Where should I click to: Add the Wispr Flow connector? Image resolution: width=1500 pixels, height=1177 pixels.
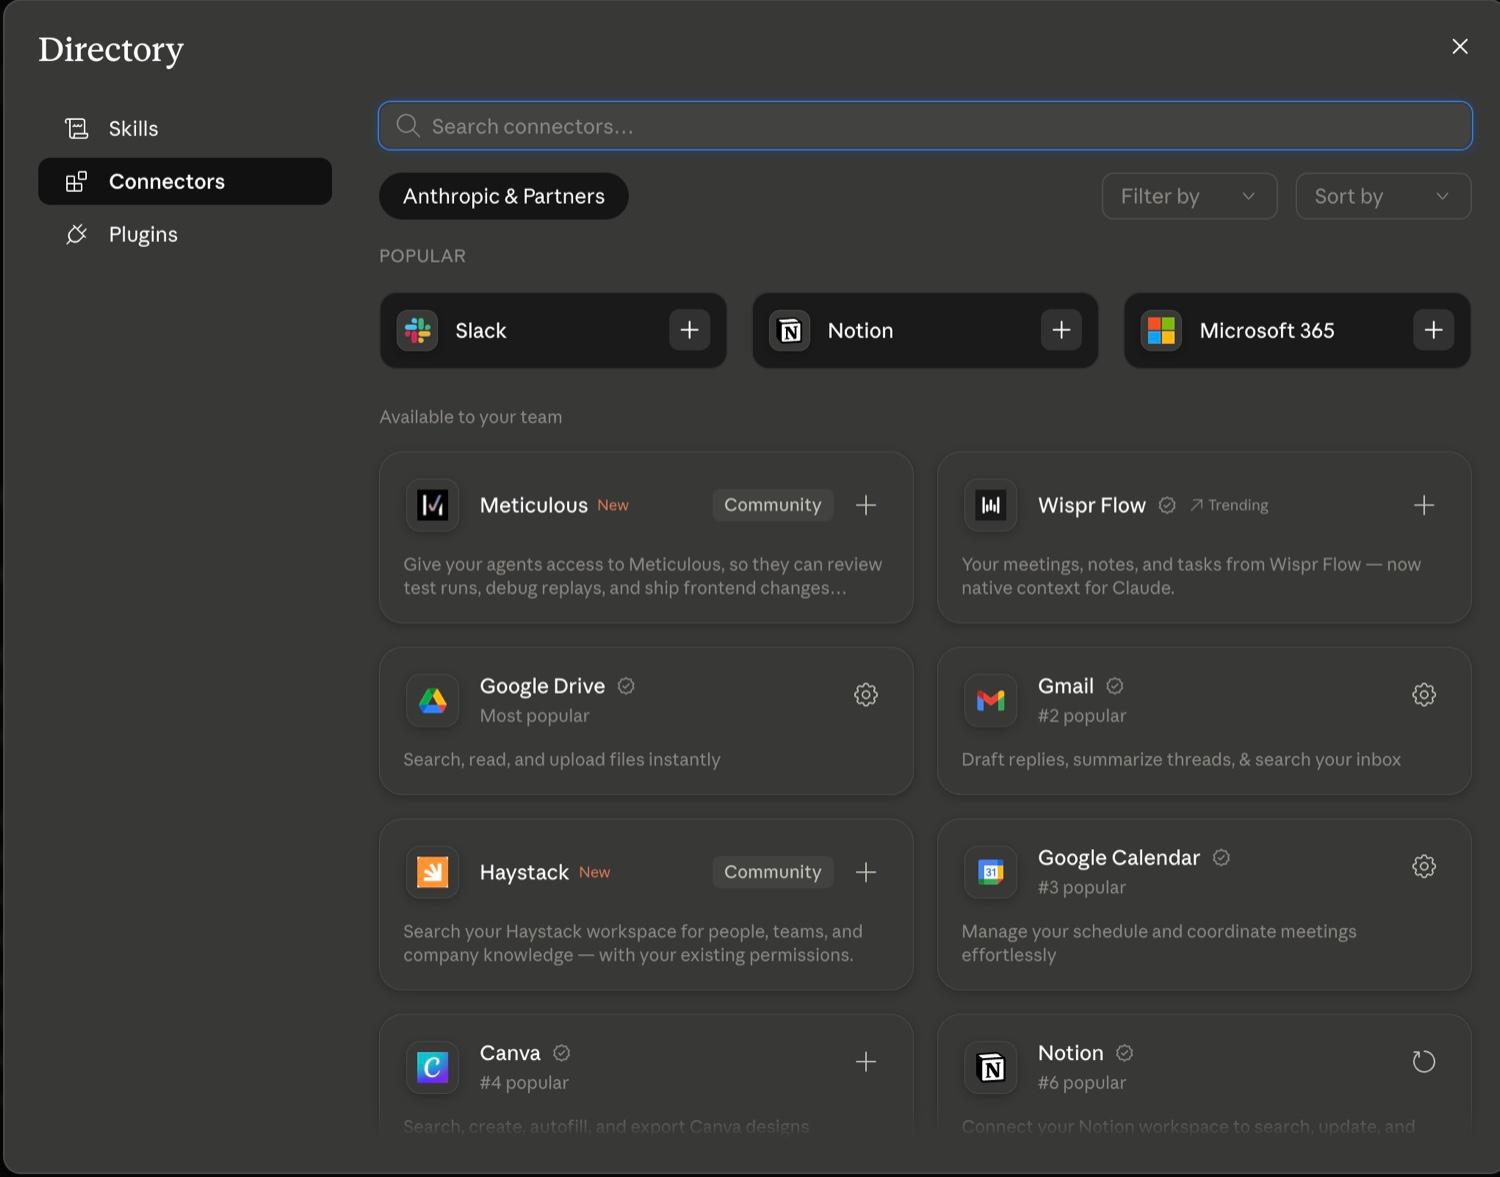pyautogui.click(x=1424, y=505)
